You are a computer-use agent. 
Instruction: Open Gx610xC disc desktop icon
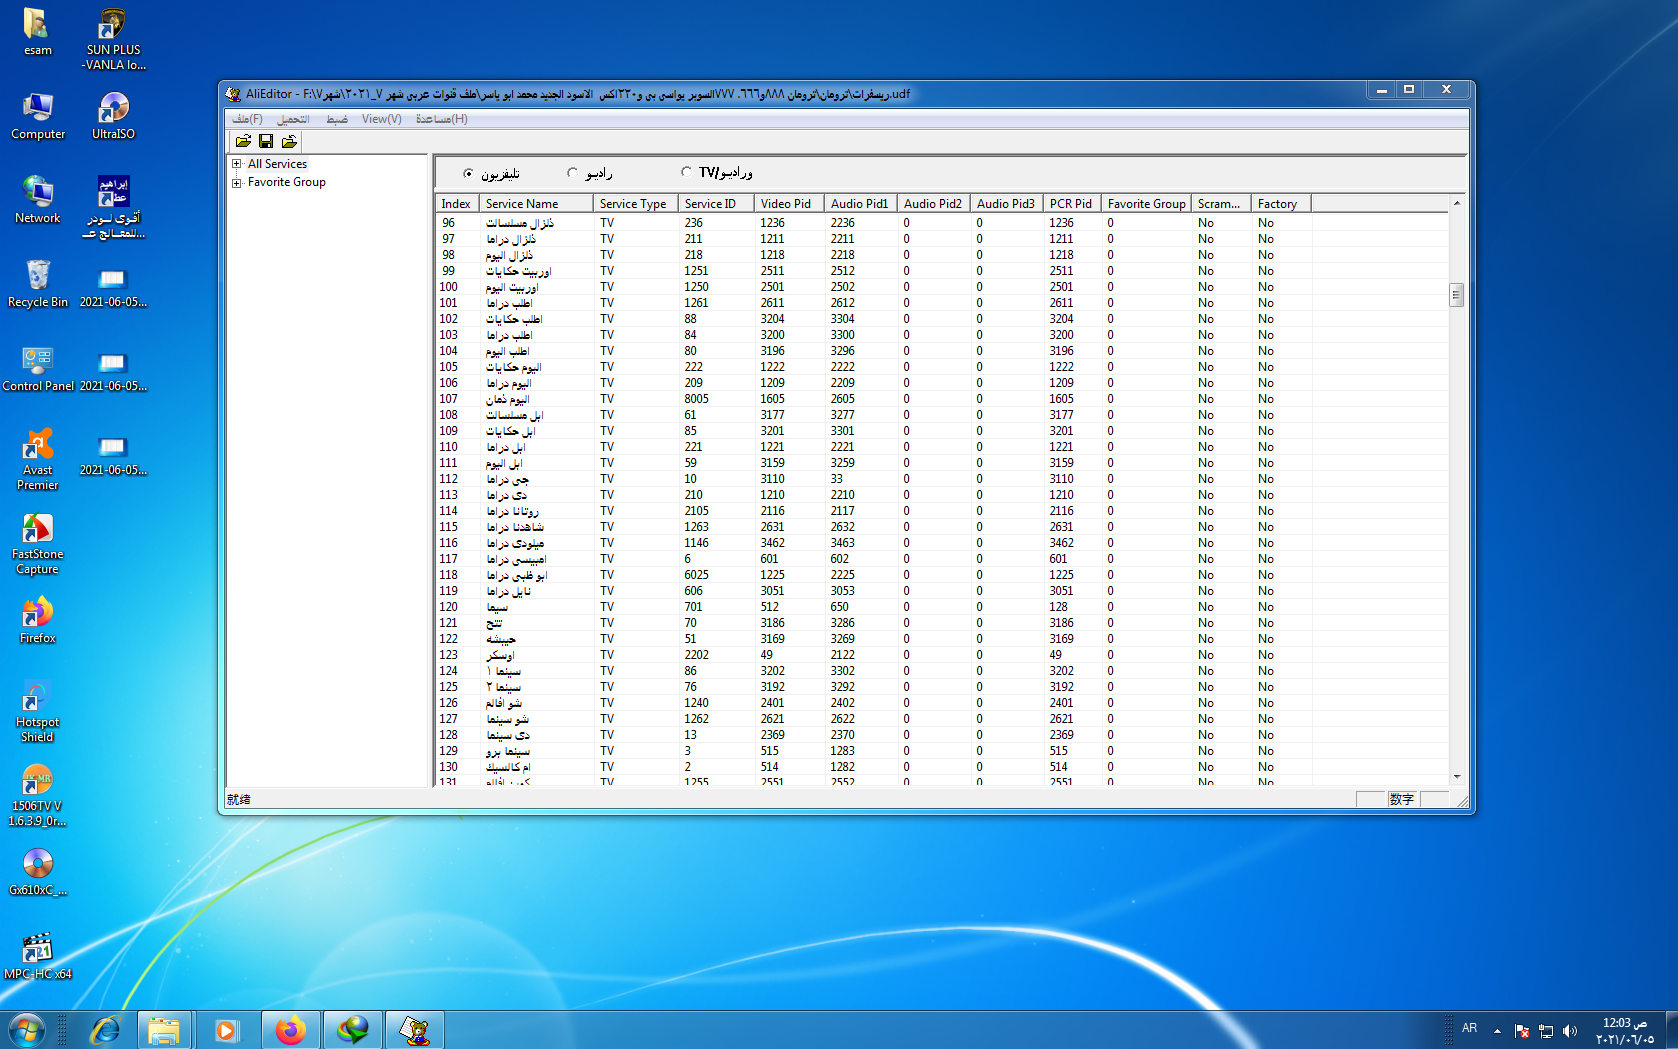[x=38, y=871]
